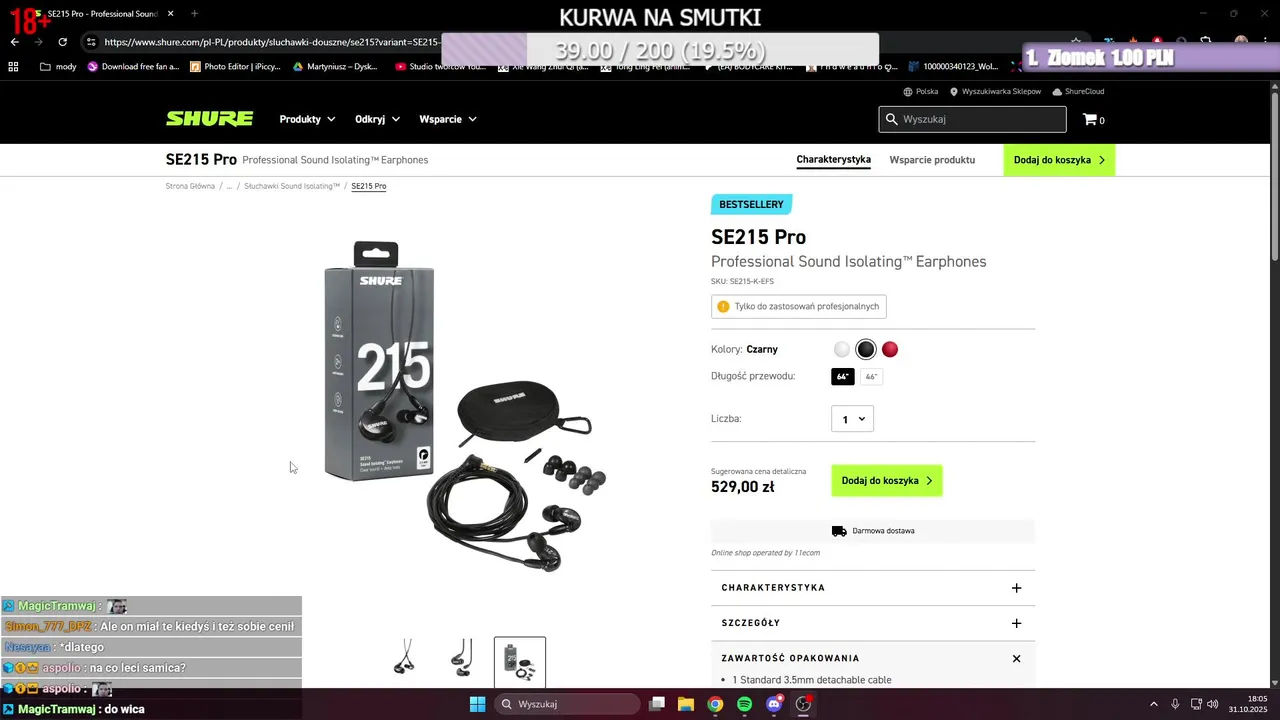Reload the page with browser refresh icon
1280x720 pixels.
[63, 42]
